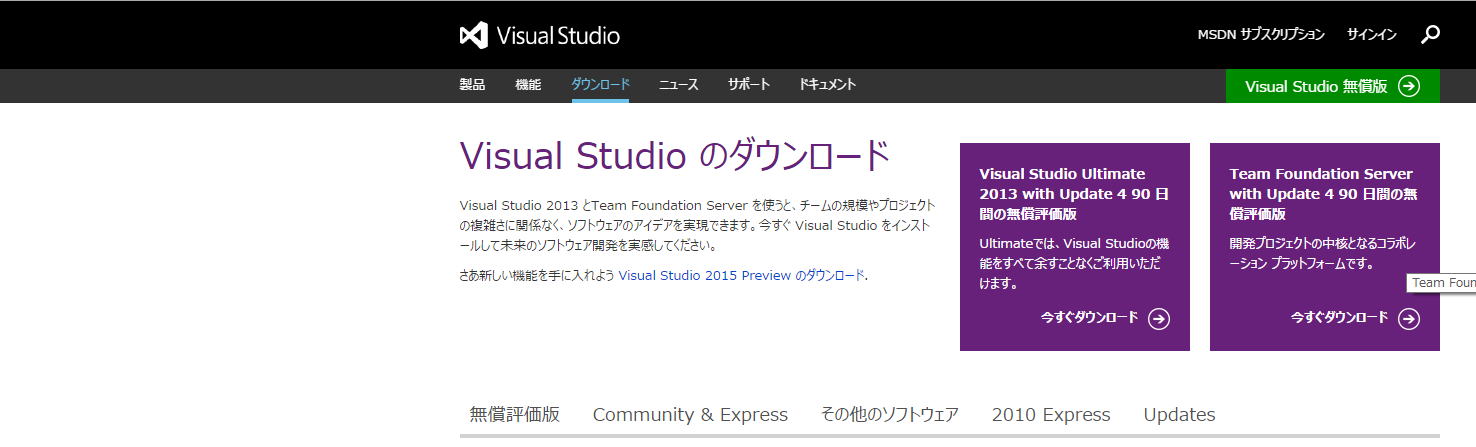The image size is (1476, 447).
Task: Switch to the 無償評価版 tab
Action: [515, 414]
